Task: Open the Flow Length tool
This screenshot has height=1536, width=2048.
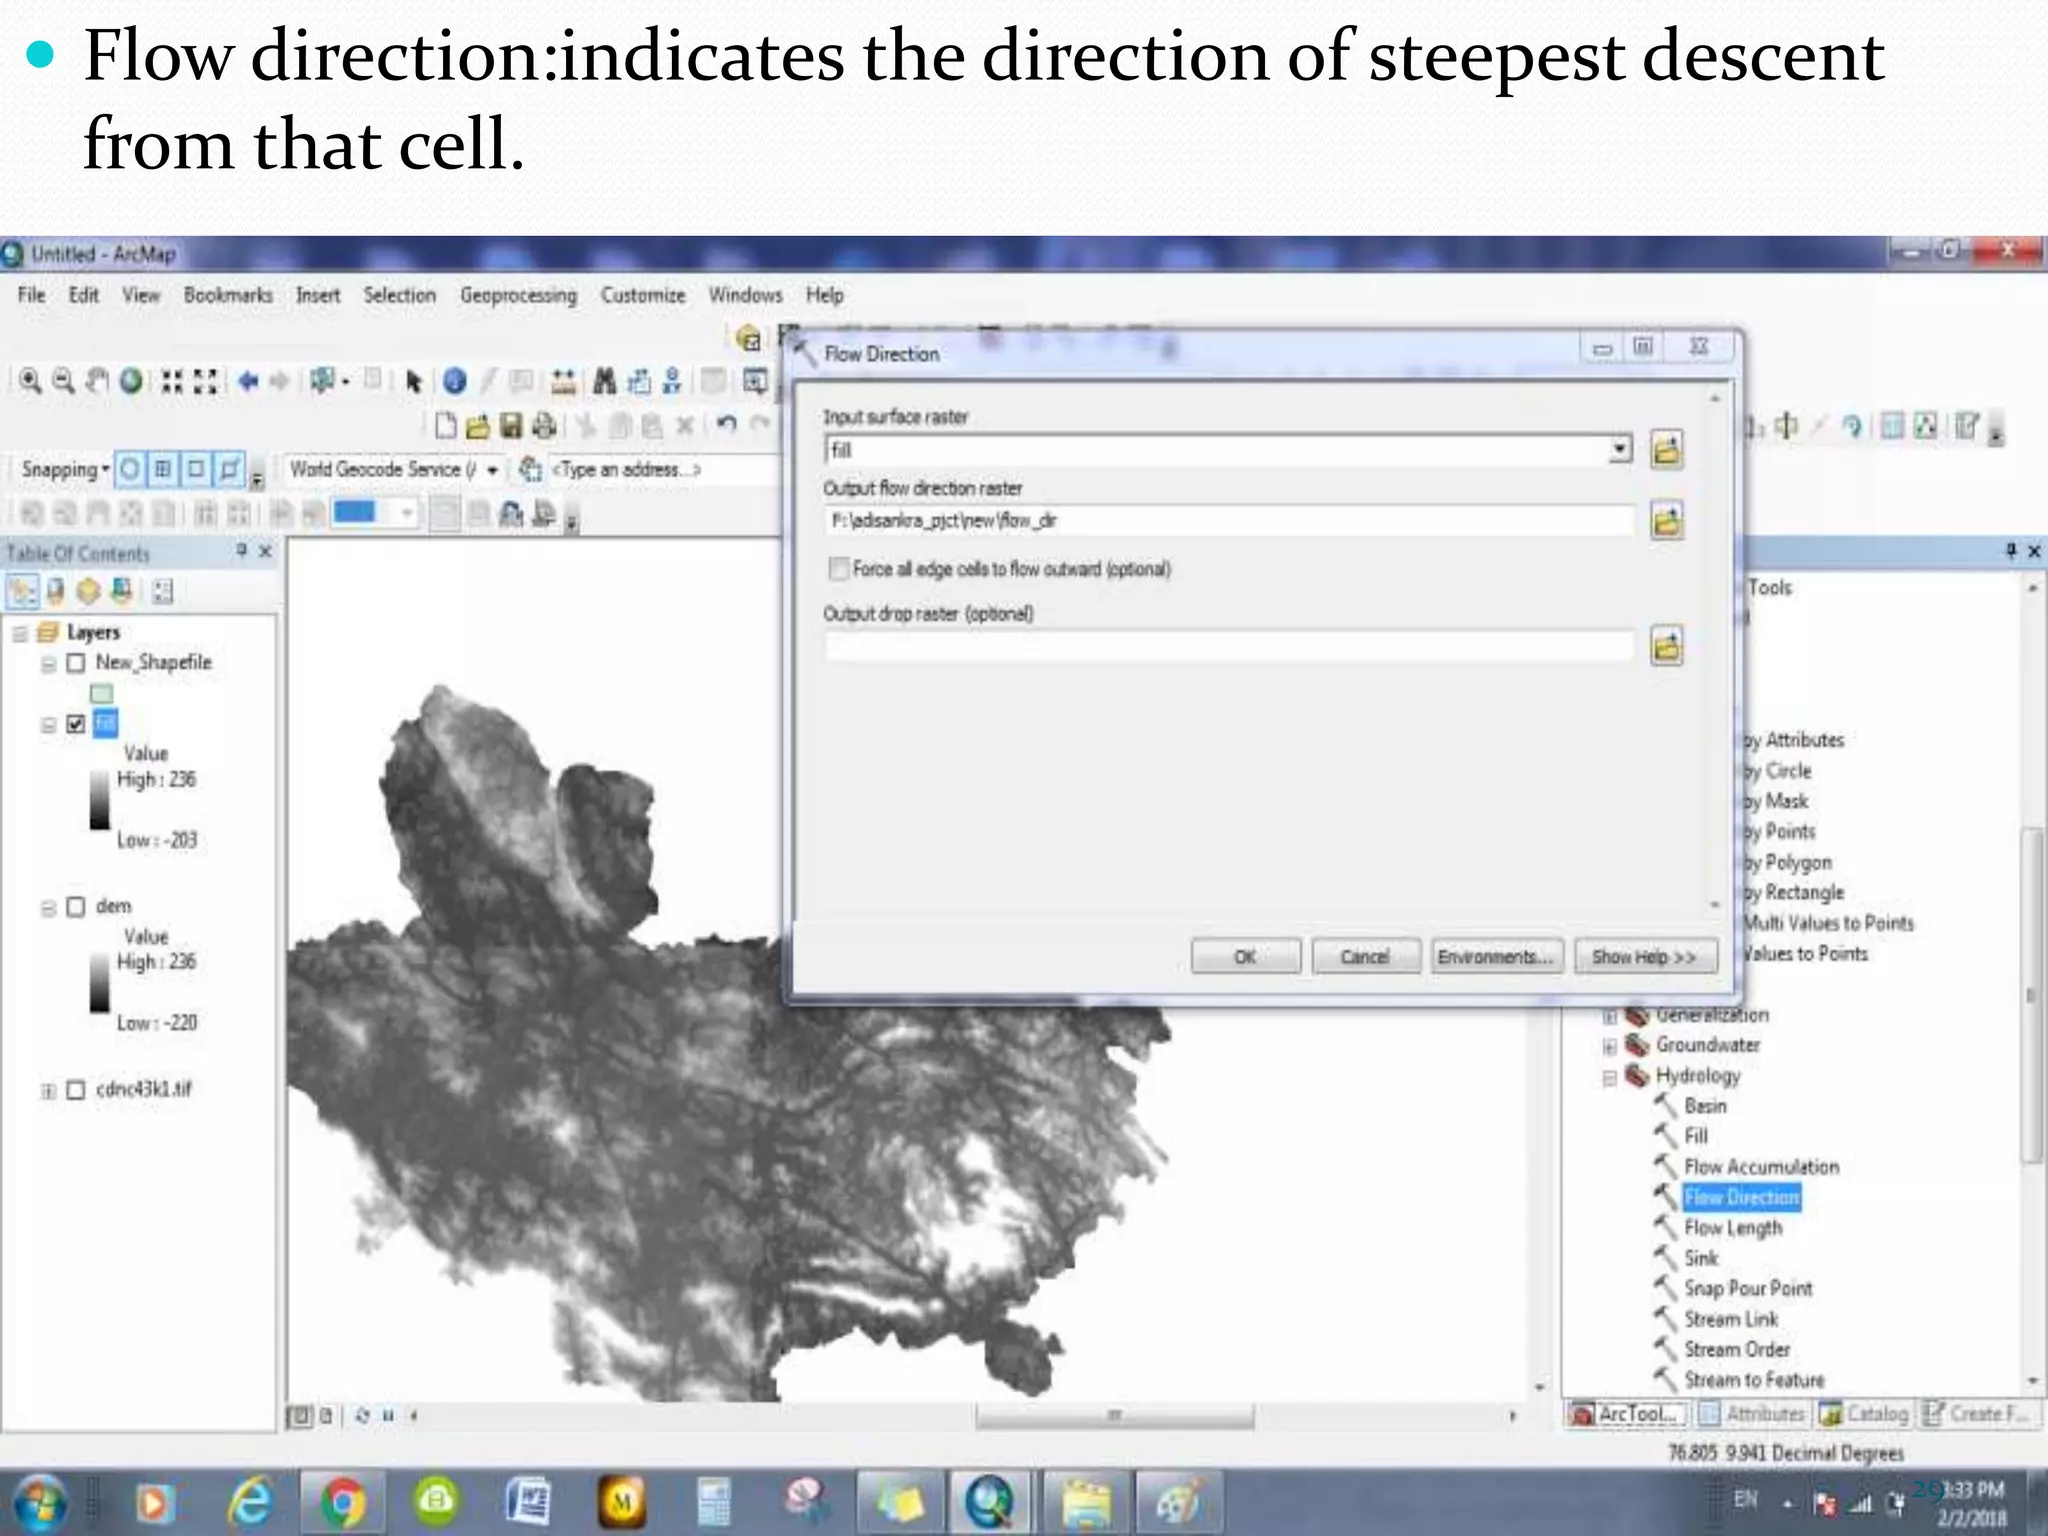Action: tap(1733, 1228)
